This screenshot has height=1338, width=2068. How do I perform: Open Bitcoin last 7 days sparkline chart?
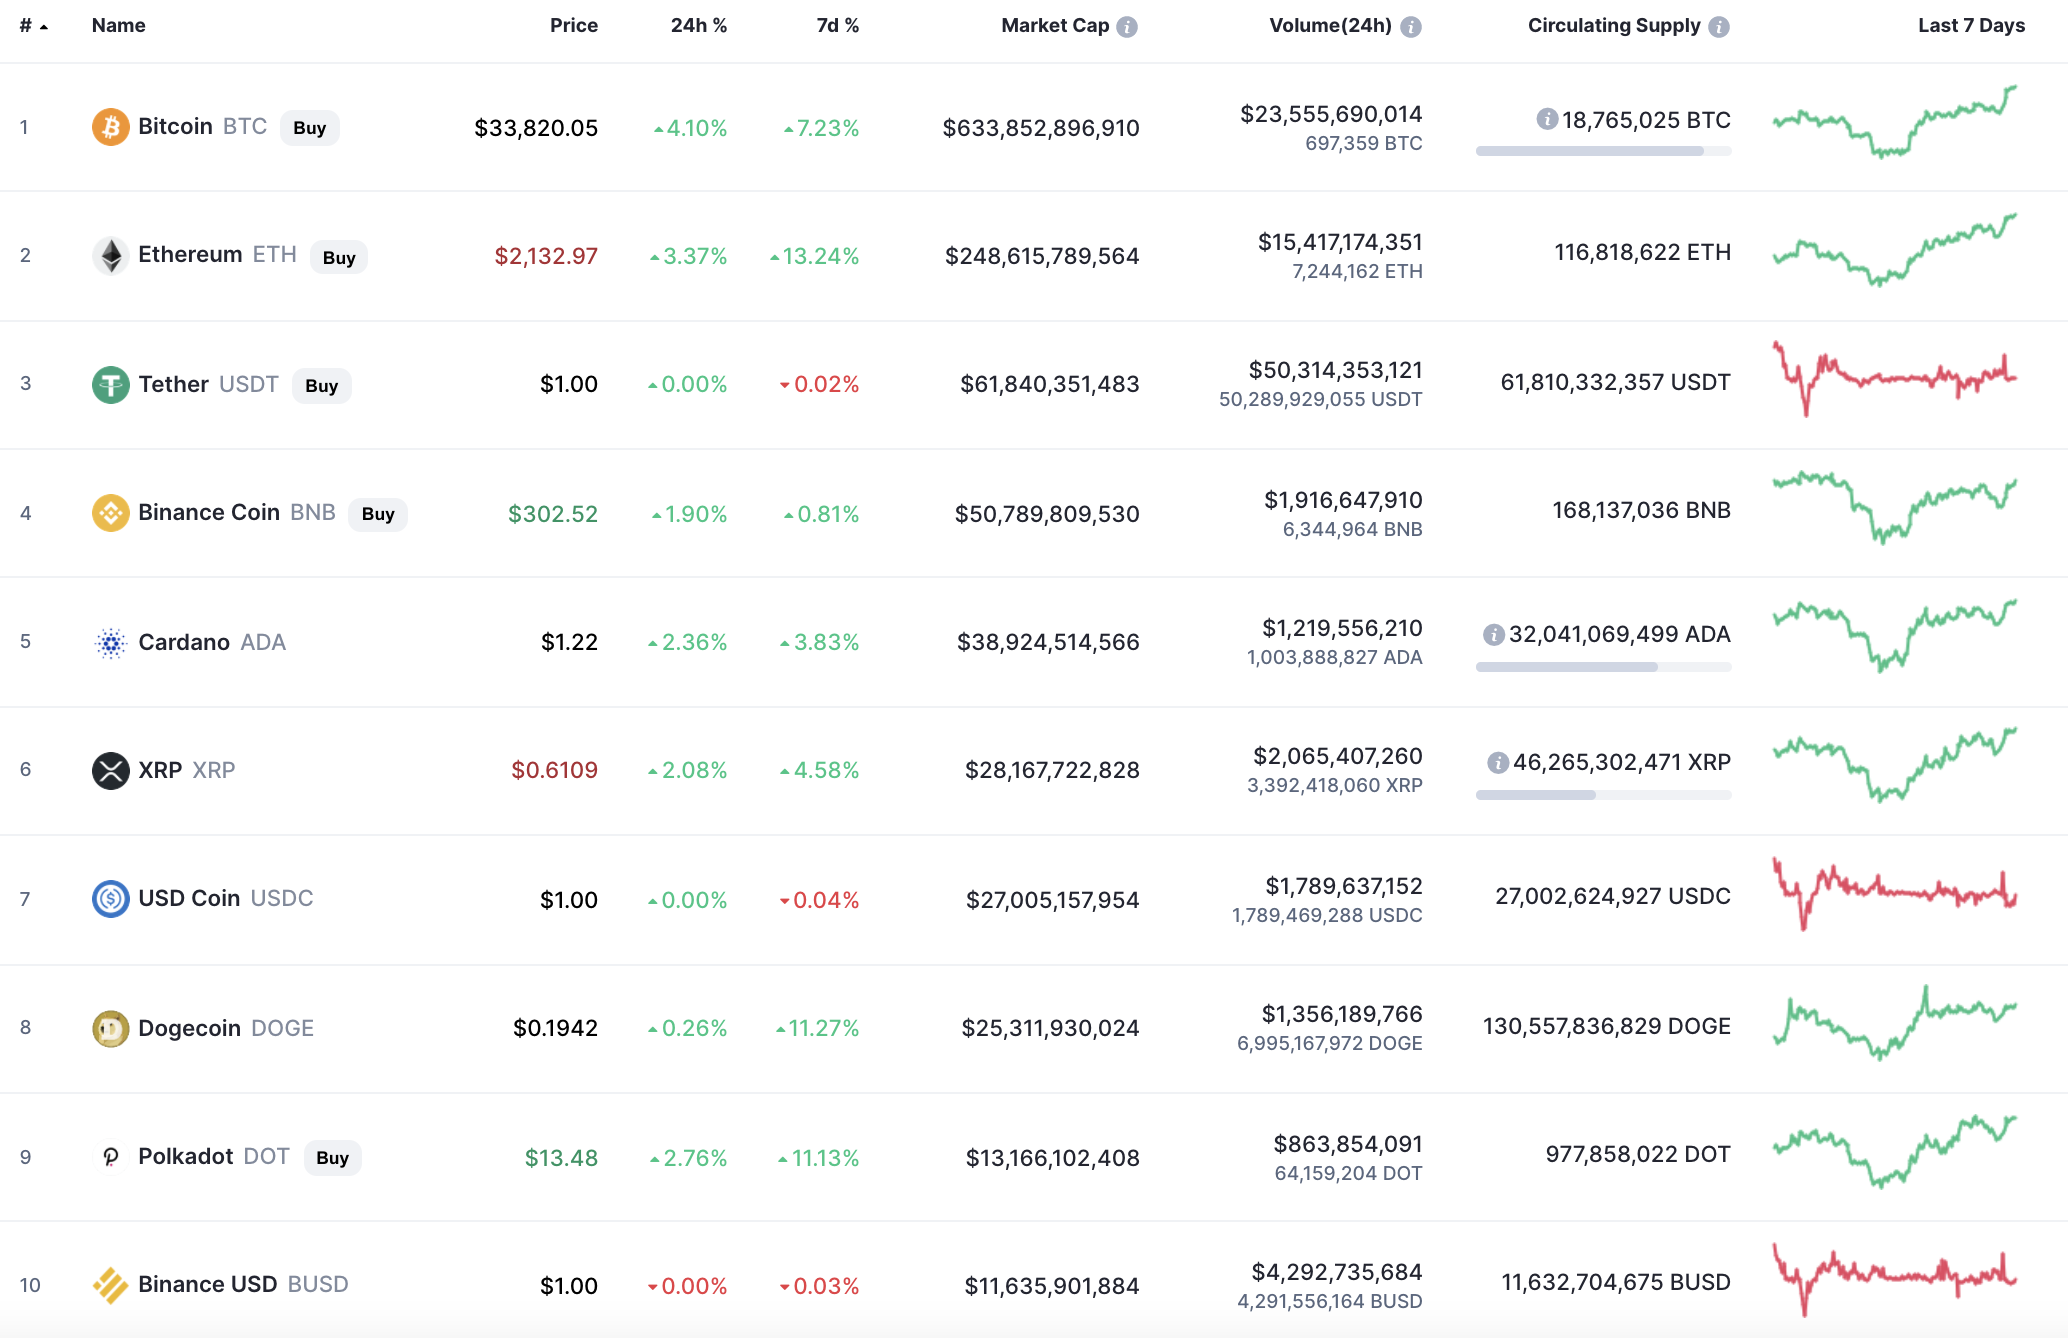(x=1895, y=122)
